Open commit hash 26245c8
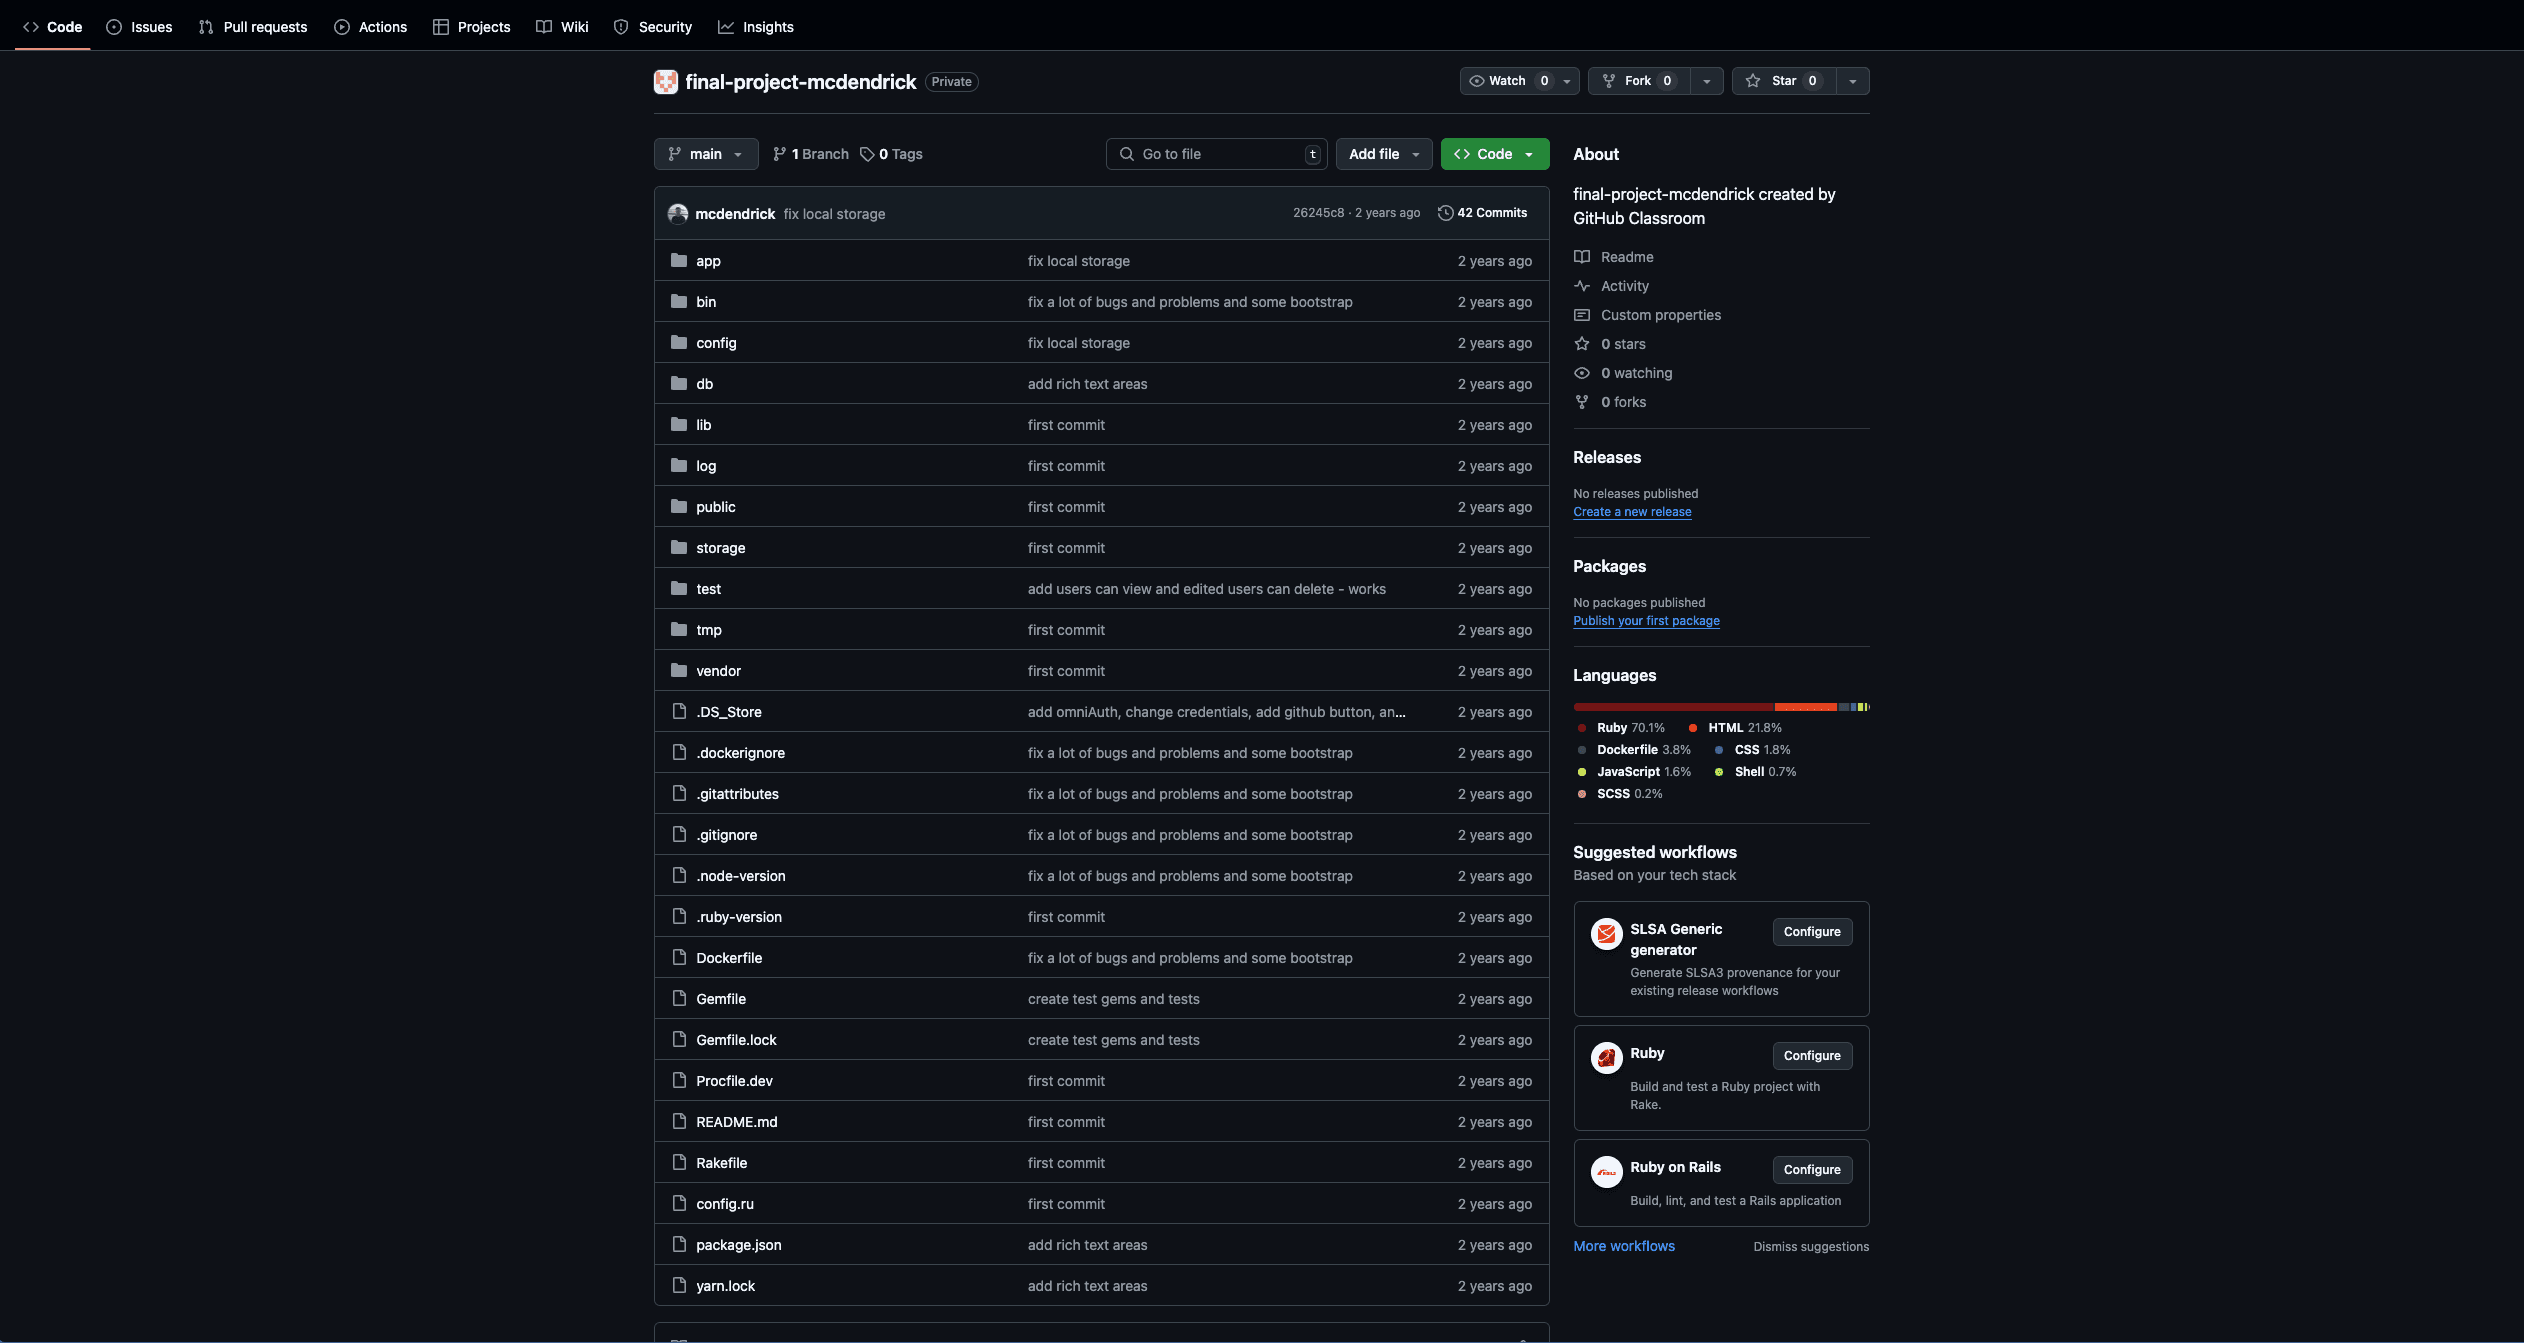This screenshot has width=2524, height=1343. click(x=1318, y=213)
